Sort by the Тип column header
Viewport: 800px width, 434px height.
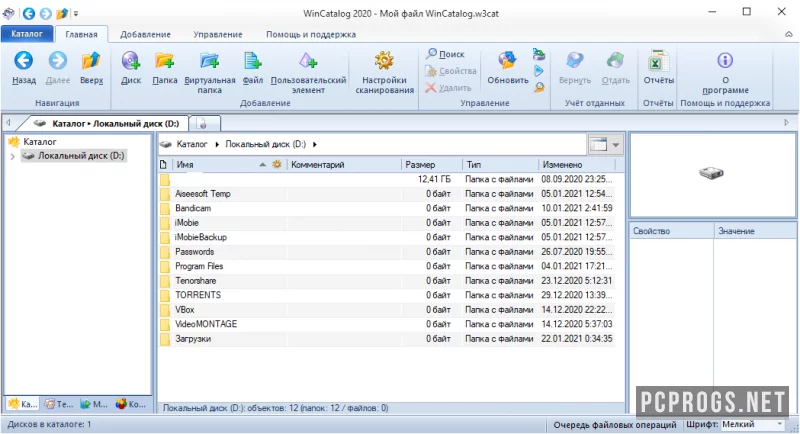500,165
